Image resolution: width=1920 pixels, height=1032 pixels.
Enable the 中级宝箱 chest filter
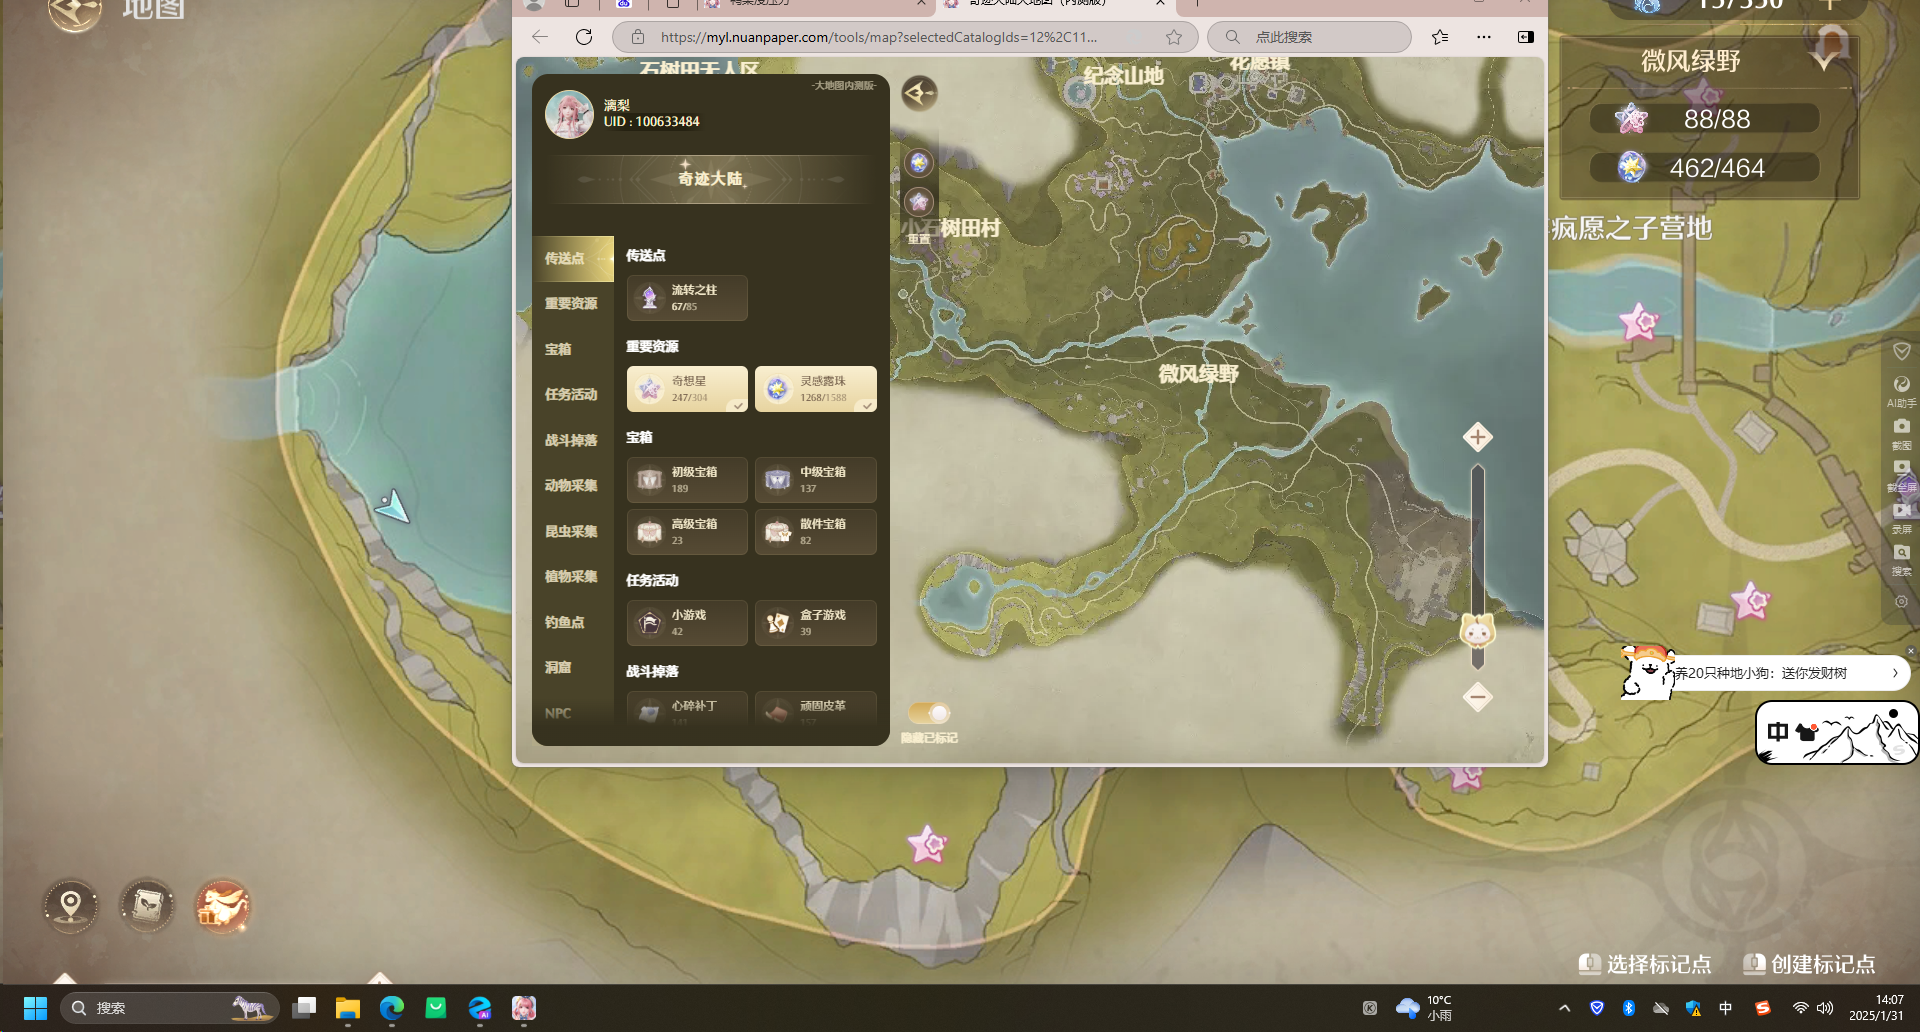[815, 480]
